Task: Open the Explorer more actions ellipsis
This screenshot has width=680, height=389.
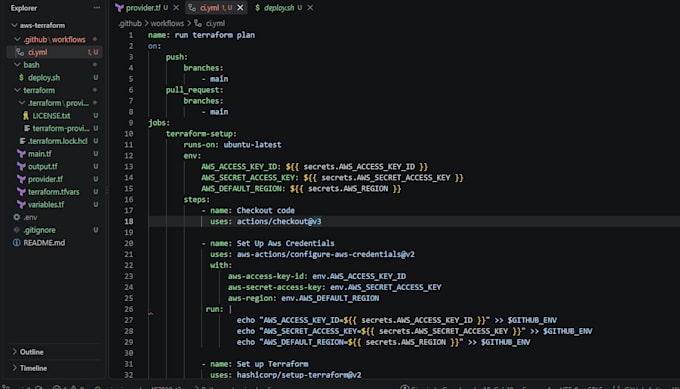Action: coord(96,8)
